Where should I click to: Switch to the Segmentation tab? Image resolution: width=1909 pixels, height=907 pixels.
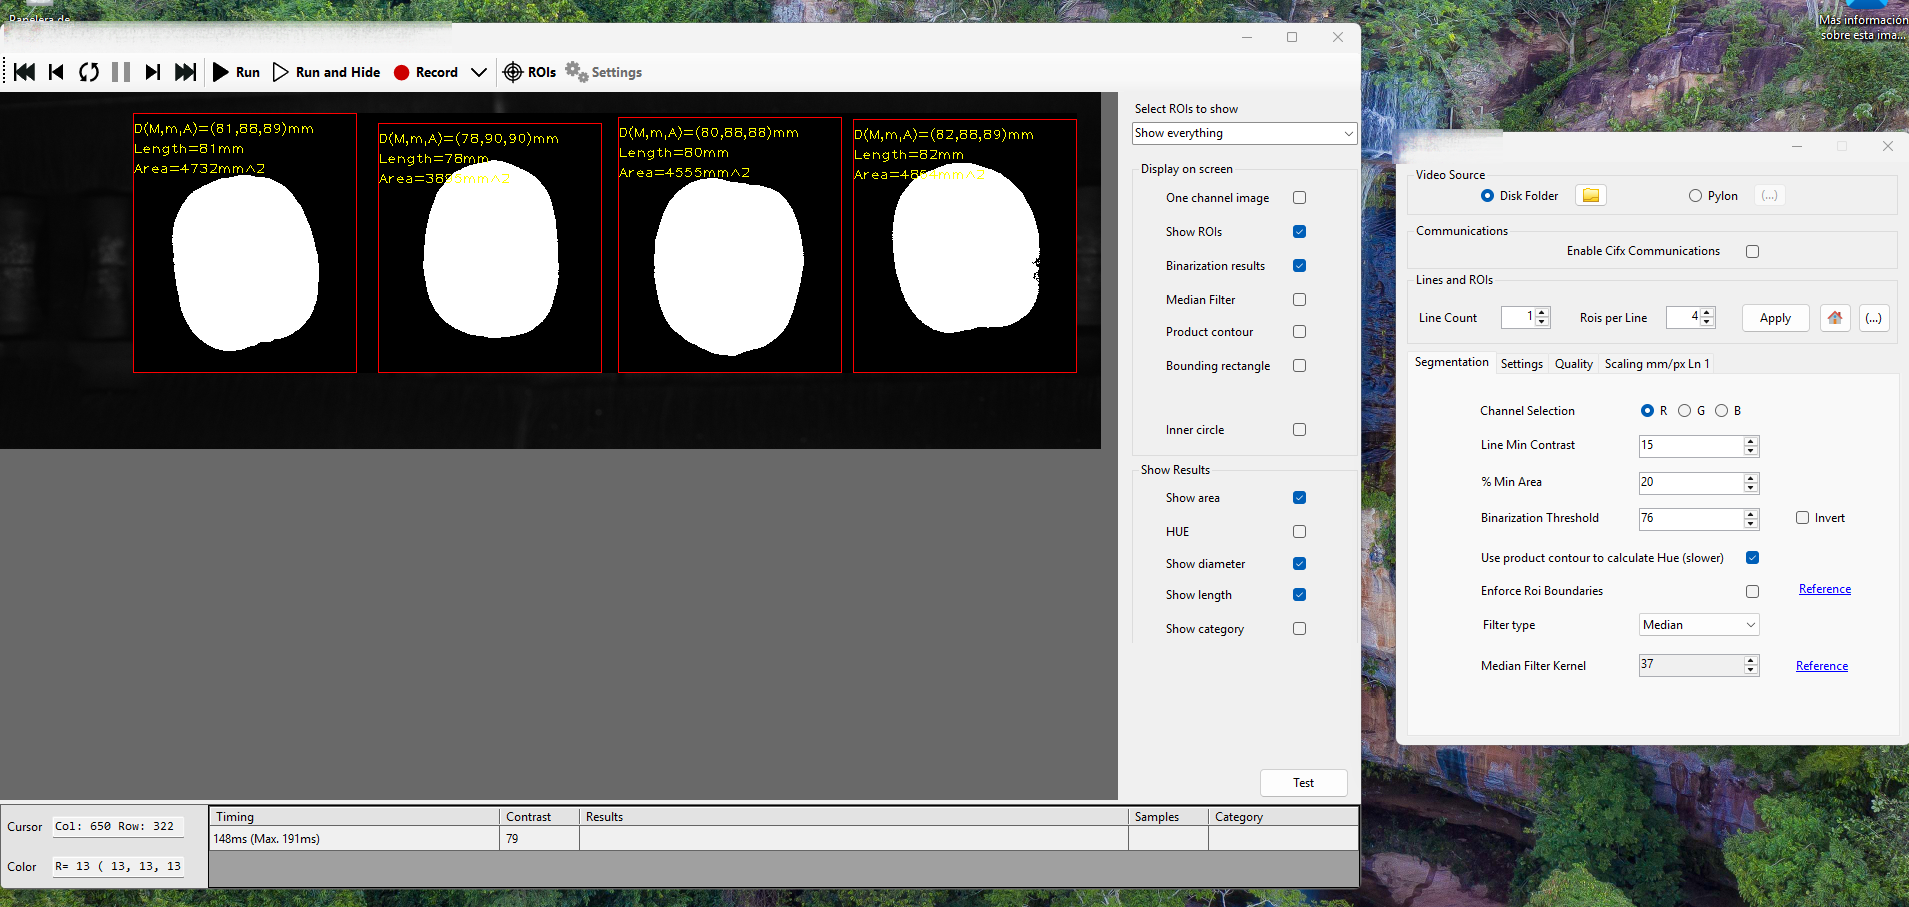(1451, 362)
